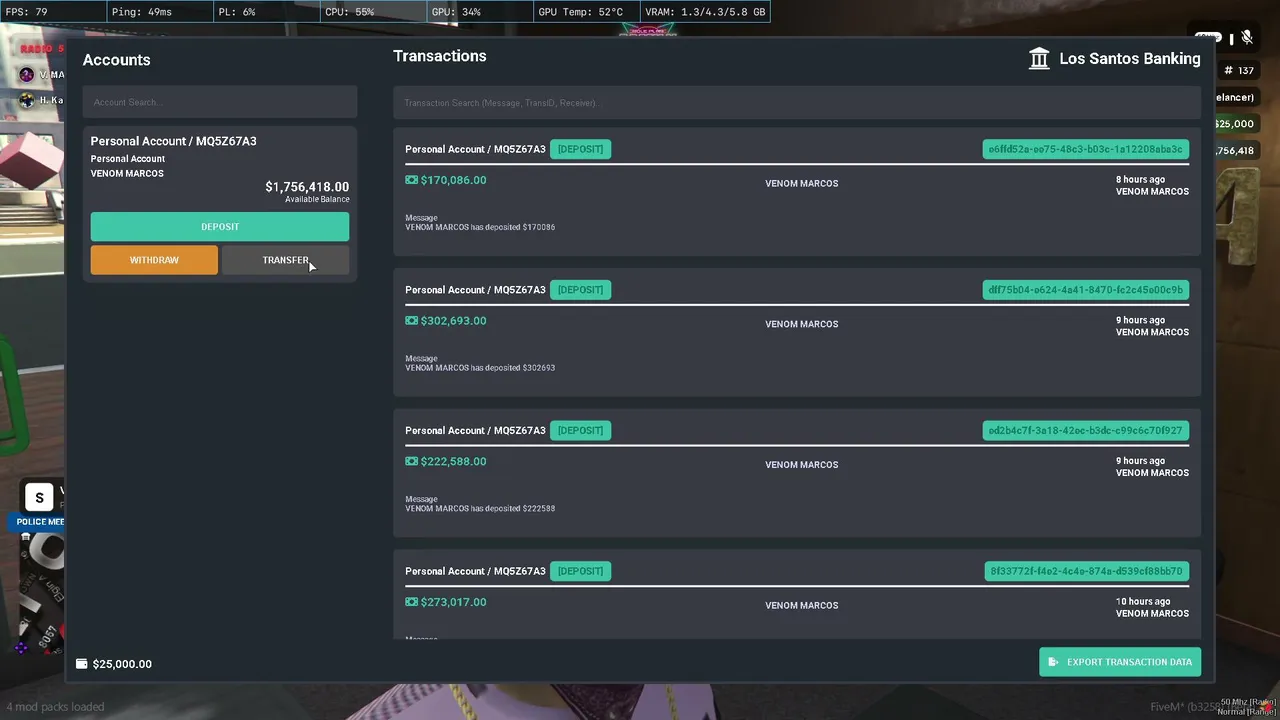Click the "Los Santos Banking" title text

point(1130,59)
